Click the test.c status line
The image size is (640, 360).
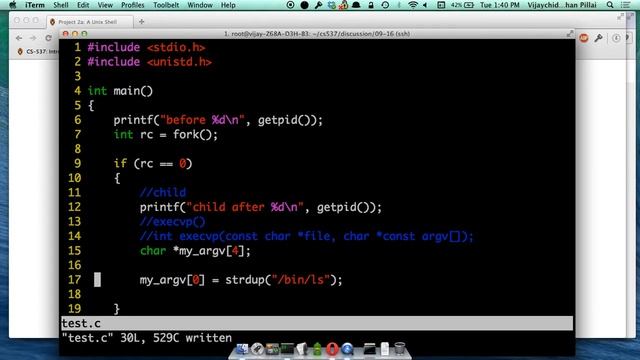tap(317, 323)
